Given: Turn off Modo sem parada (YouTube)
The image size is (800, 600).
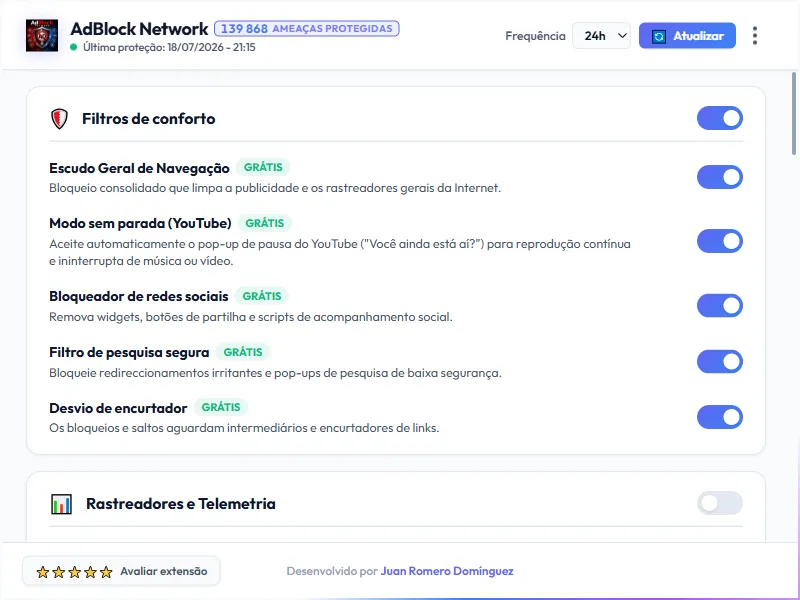Looking at the screenshot, I should point(719,241).
